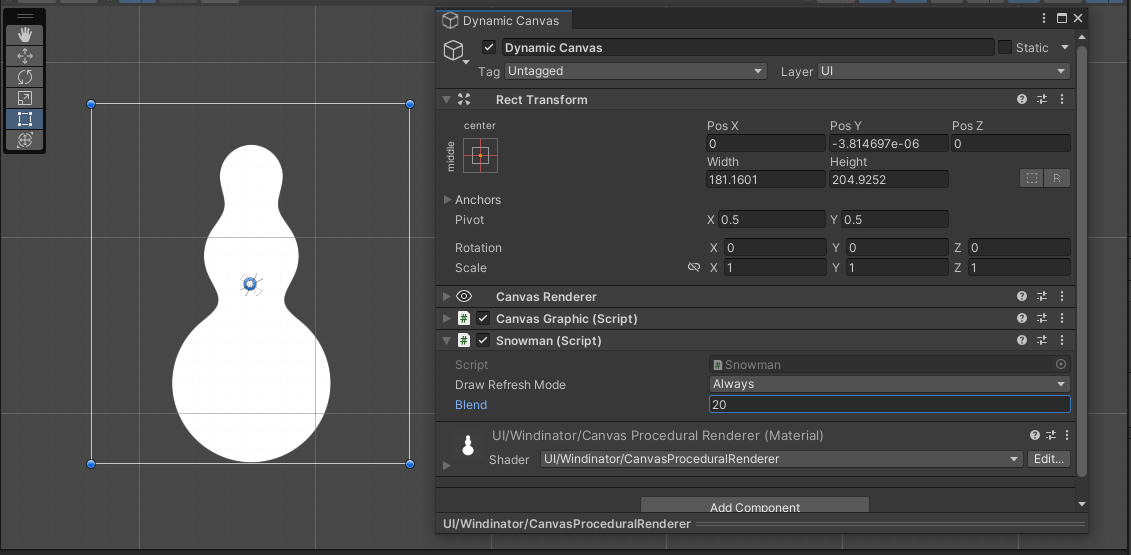Viewport: 1131px width, 555px height.
Task: Click the Dynamic Canvas name field
Action: (x=748, y=48)
